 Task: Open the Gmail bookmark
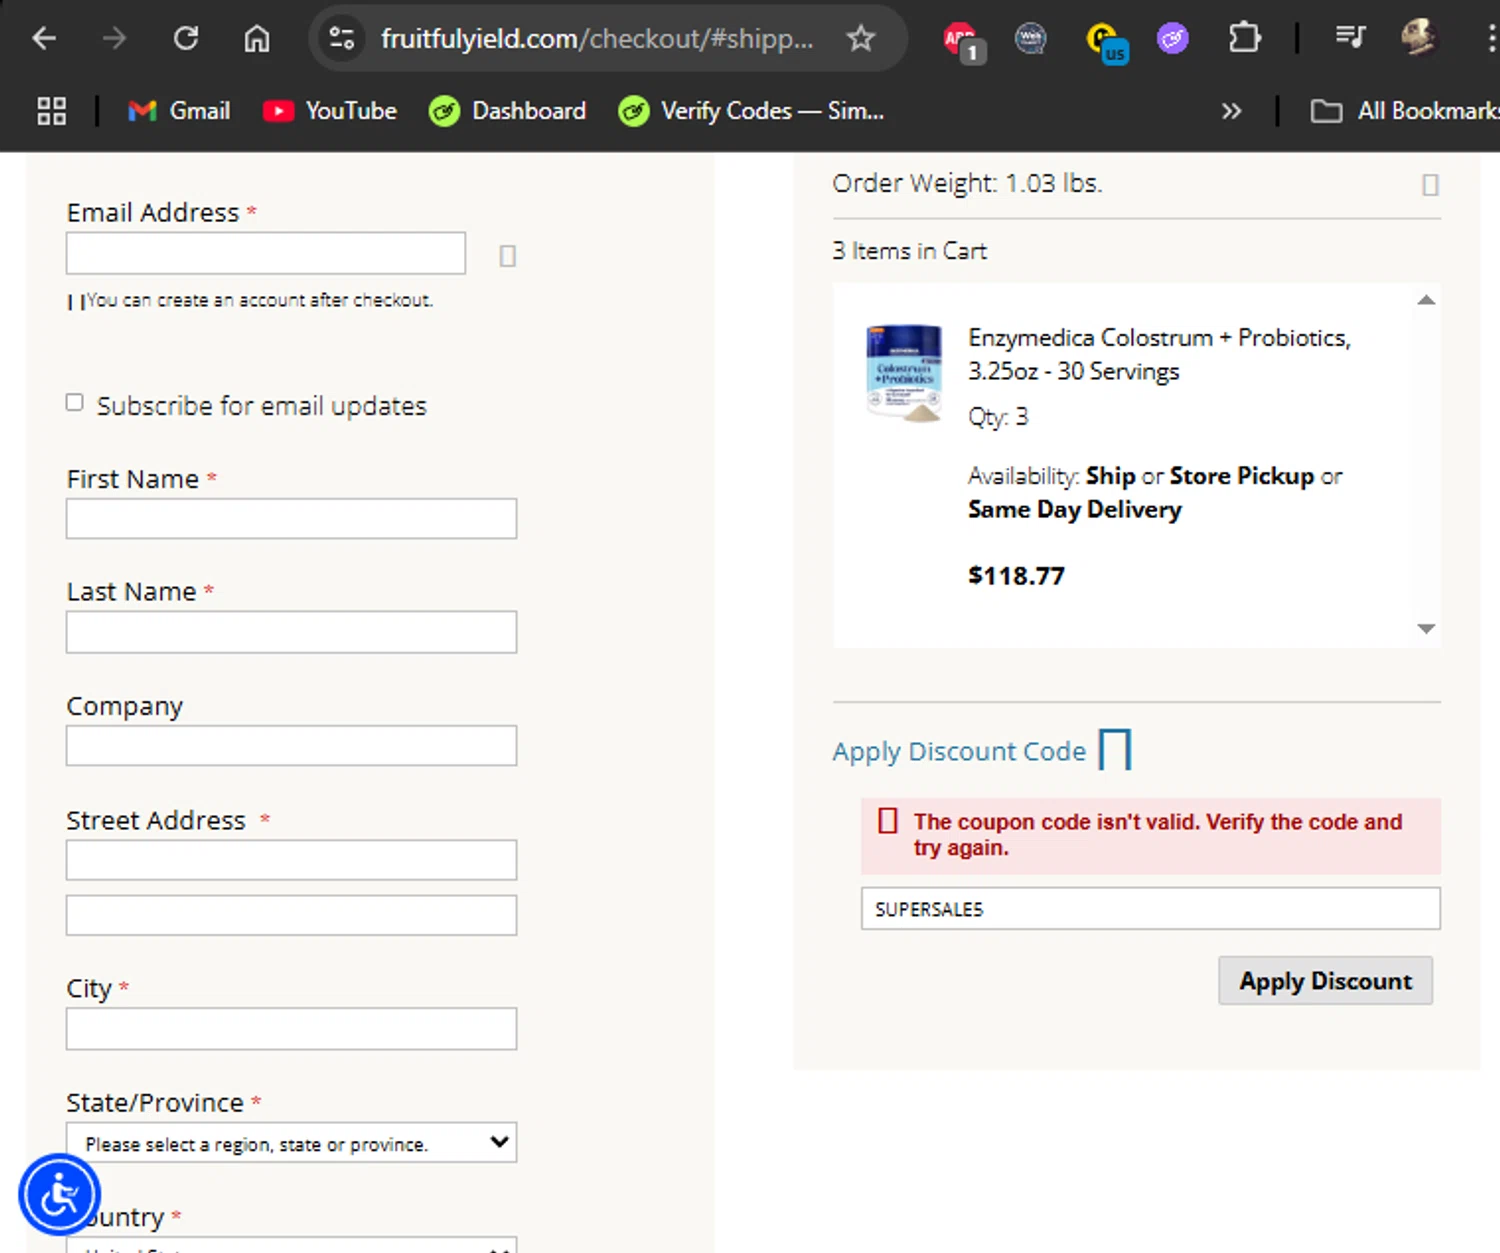coord(179,111)
